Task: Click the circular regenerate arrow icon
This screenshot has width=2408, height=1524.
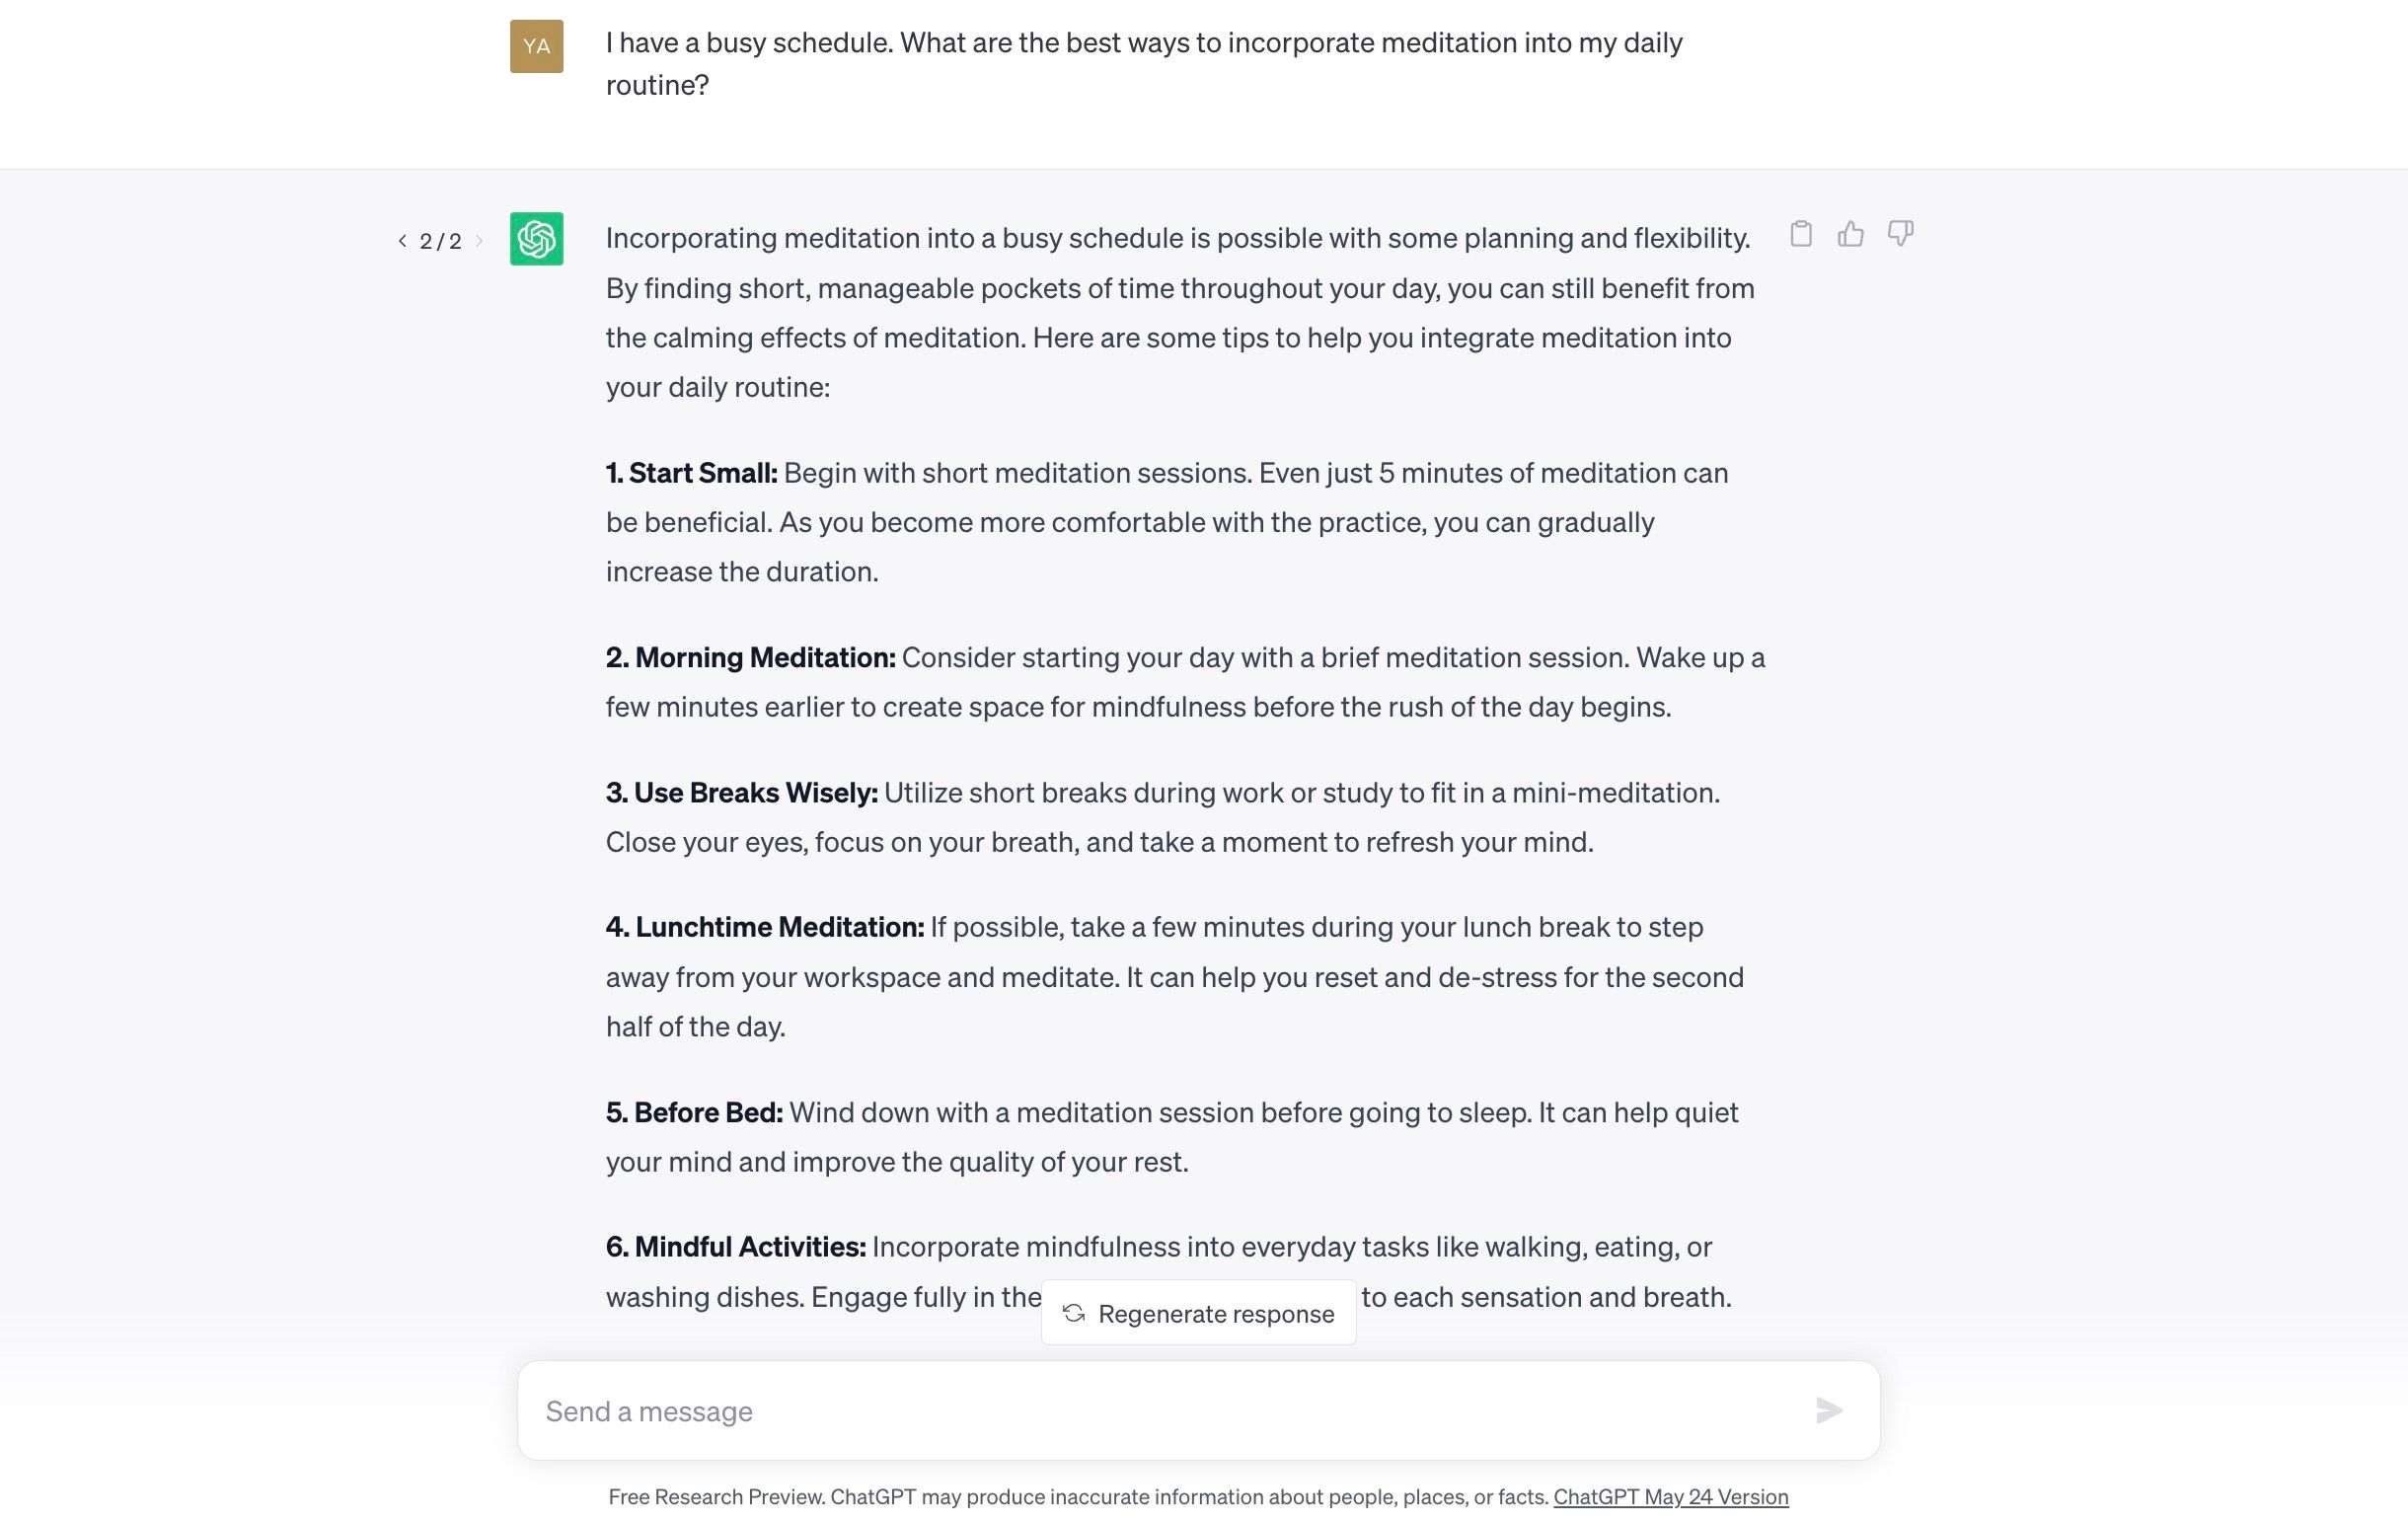Action: click(1075, 1313)
